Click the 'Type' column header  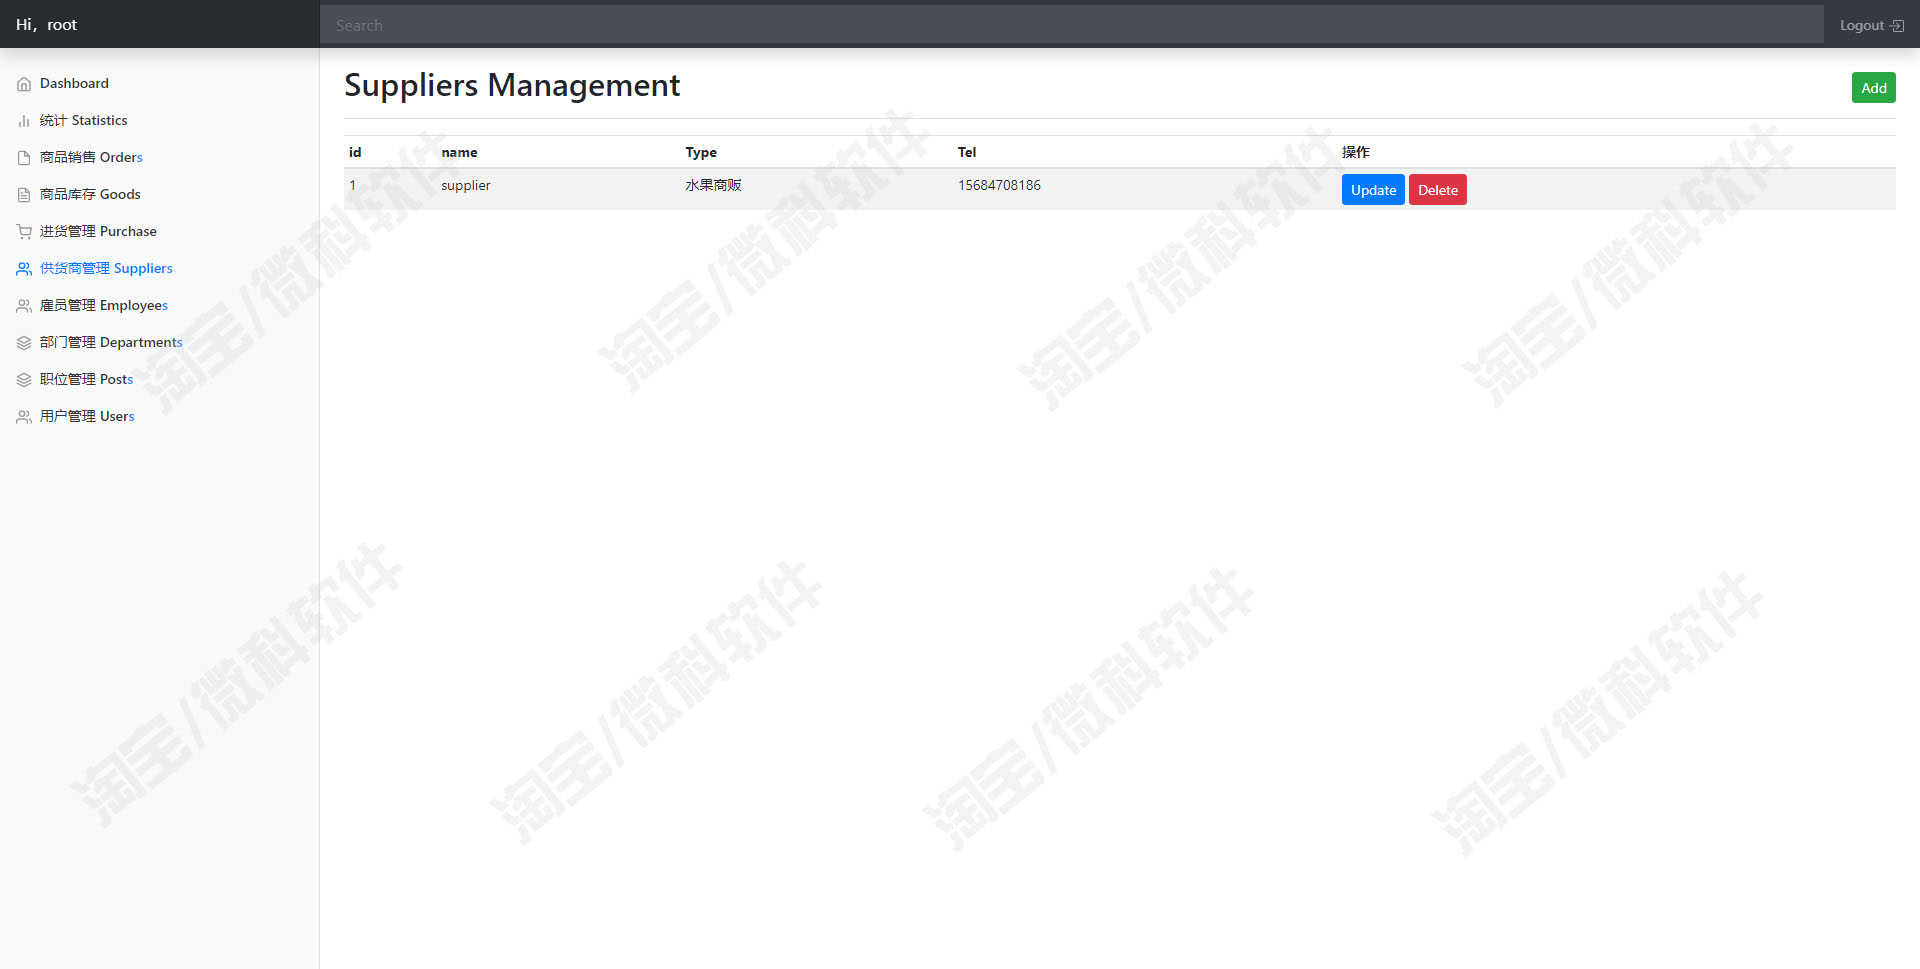(x=701, y=153)
